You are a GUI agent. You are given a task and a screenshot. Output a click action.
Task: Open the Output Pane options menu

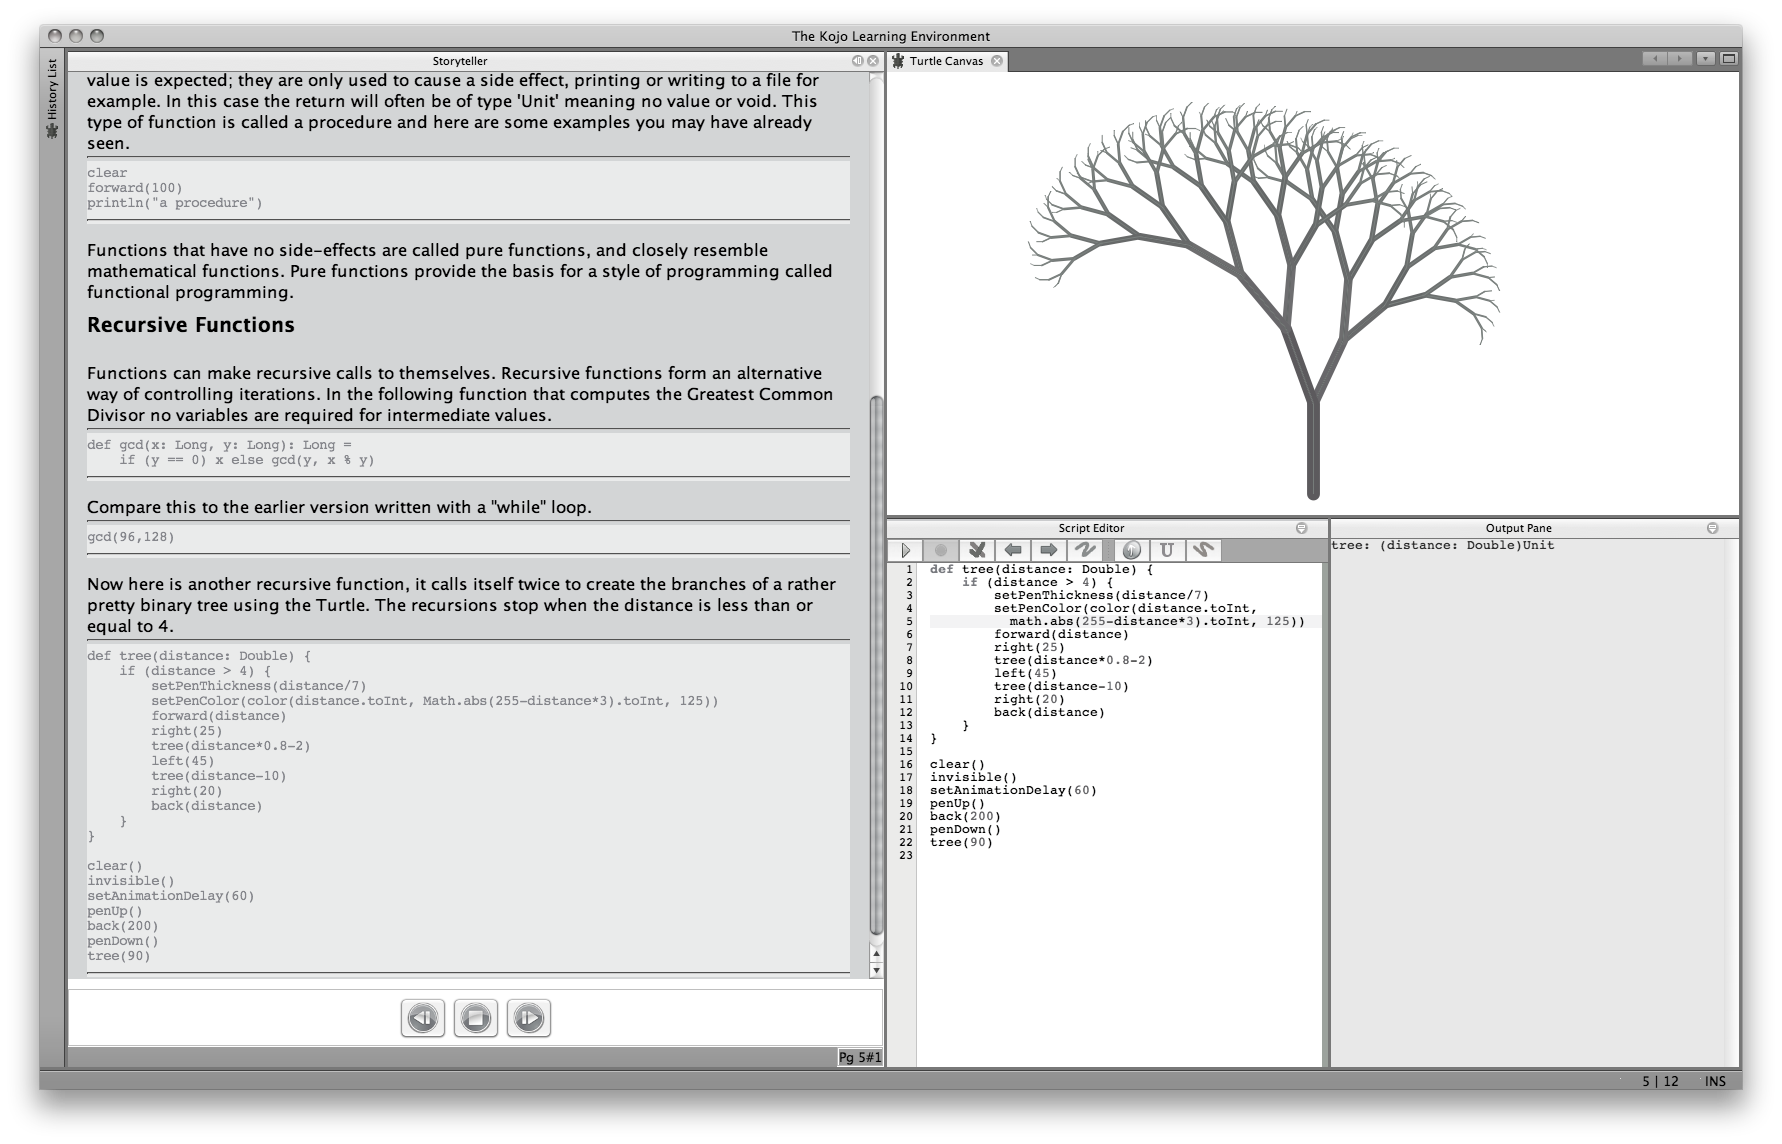tap(1712, 528)
